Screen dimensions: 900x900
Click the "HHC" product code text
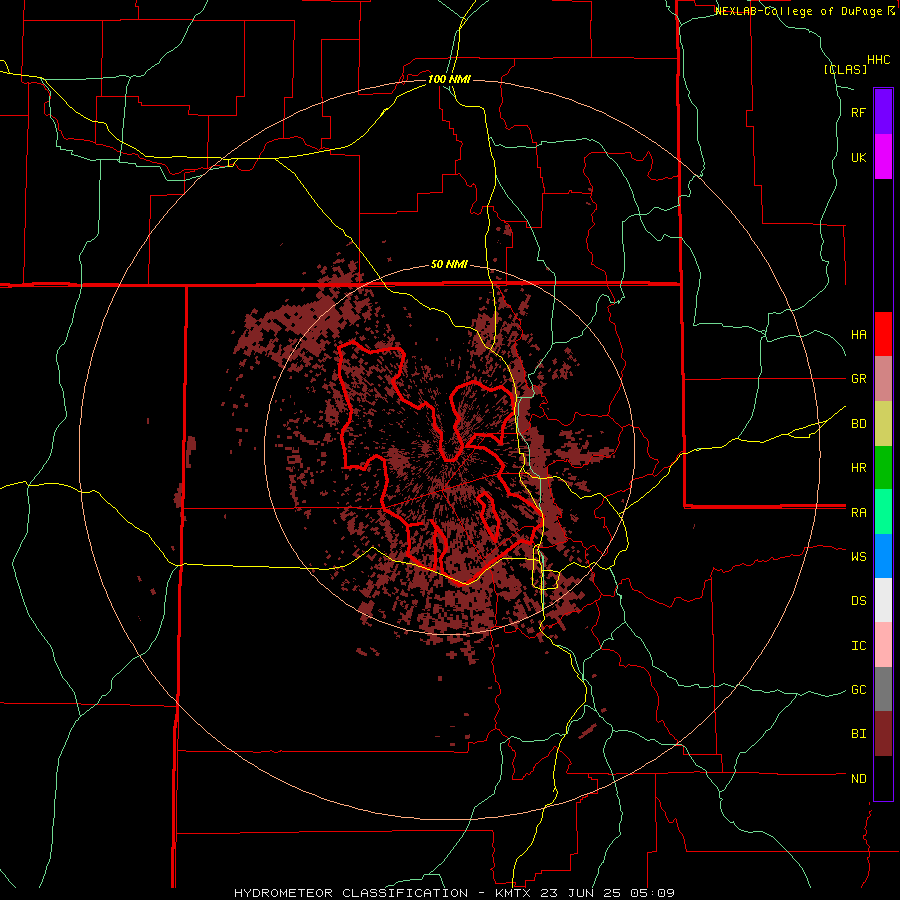[x=878, y=60]
